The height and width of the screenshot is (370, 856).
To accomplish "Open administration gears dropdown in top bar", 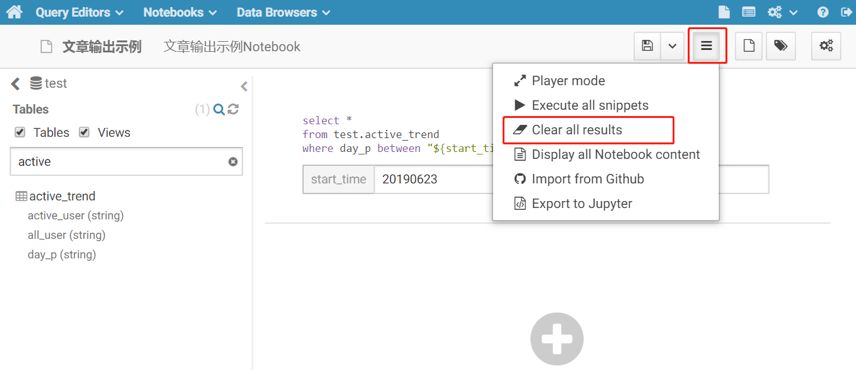I will click(783, 12).
